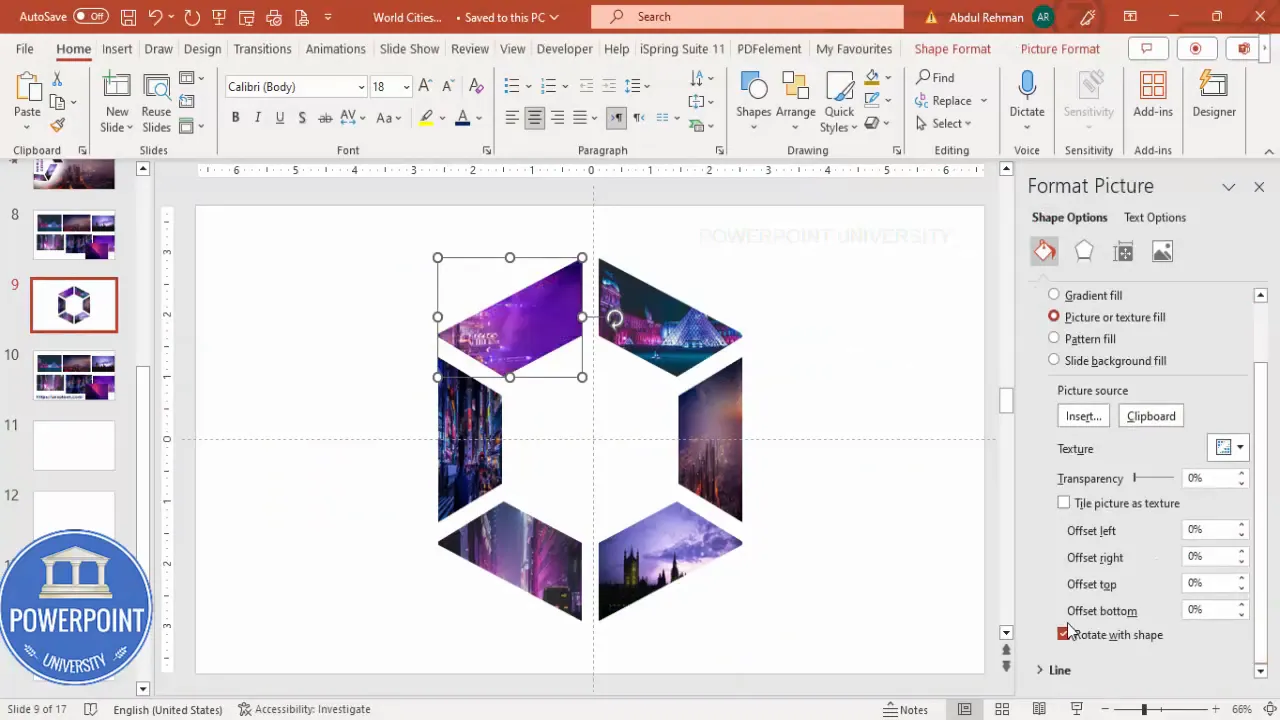The width and height of the screenshot is (1280, 720).
Task: Enable Tile picture as texture
Action: point(1064,503)
